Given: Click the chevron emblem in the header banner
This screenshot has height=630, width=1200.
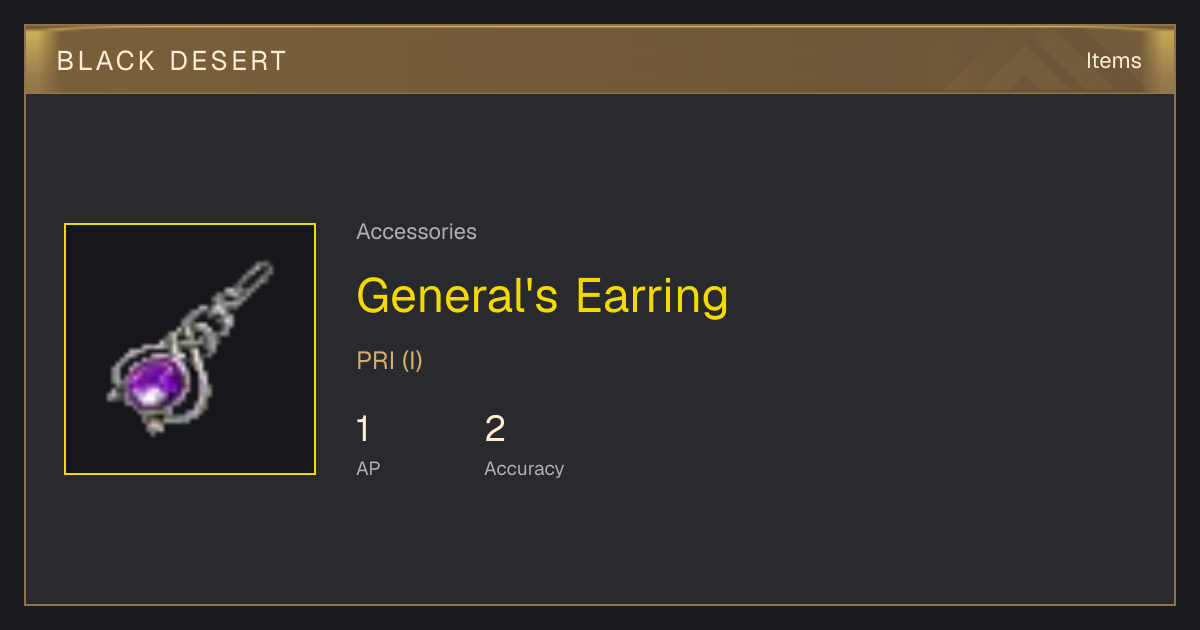Looking at the screenshot, I should (1030, 65).
